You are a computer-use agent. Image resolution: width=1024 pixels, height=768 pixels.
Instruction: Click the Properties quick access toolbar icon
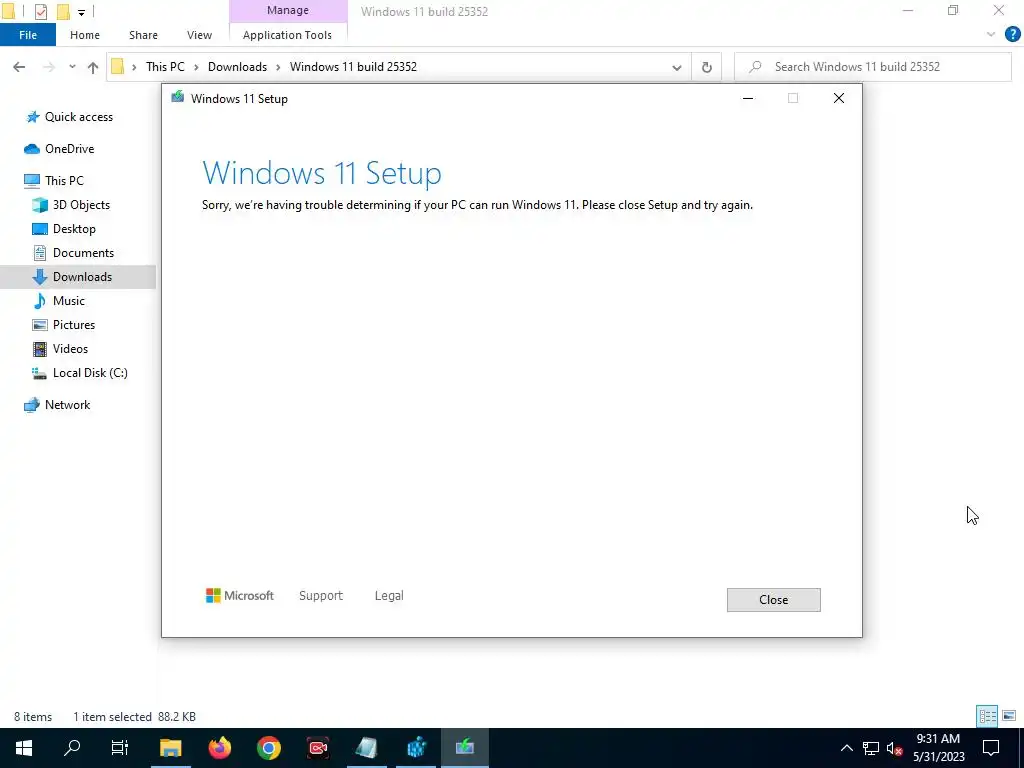coord(40,11)
